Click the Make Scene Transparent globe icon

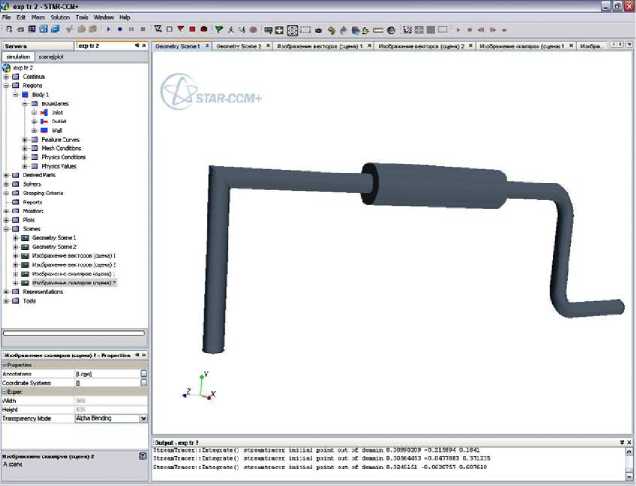pyautogui.click(x=391, y=30)
